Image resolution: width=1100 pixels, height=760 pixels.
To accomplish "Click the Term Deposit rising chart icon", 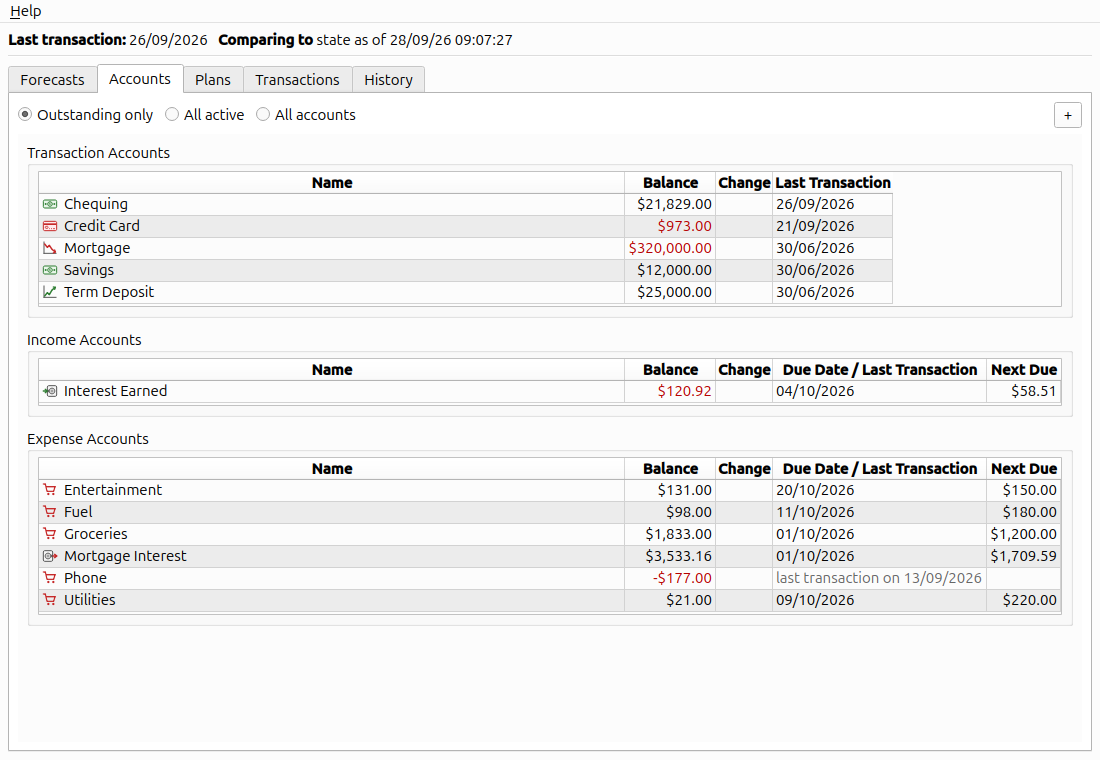I will point(50,292).
